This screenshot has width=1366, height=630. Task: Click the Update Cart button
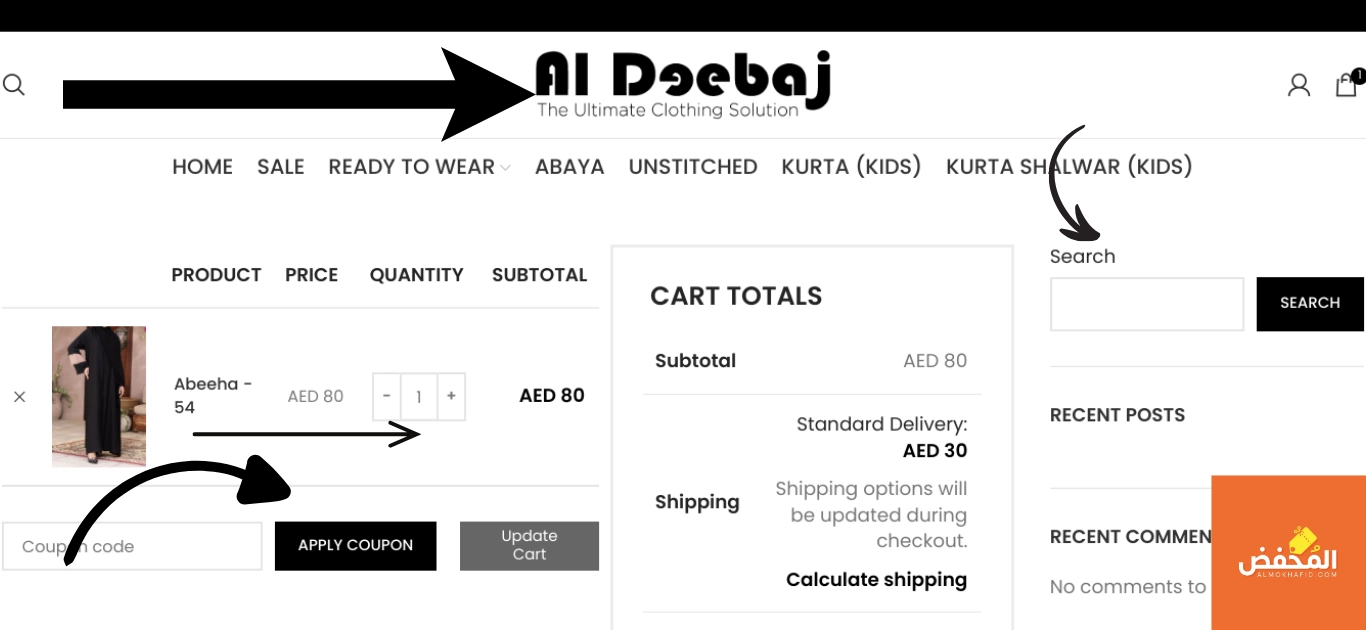pos(529,546)
